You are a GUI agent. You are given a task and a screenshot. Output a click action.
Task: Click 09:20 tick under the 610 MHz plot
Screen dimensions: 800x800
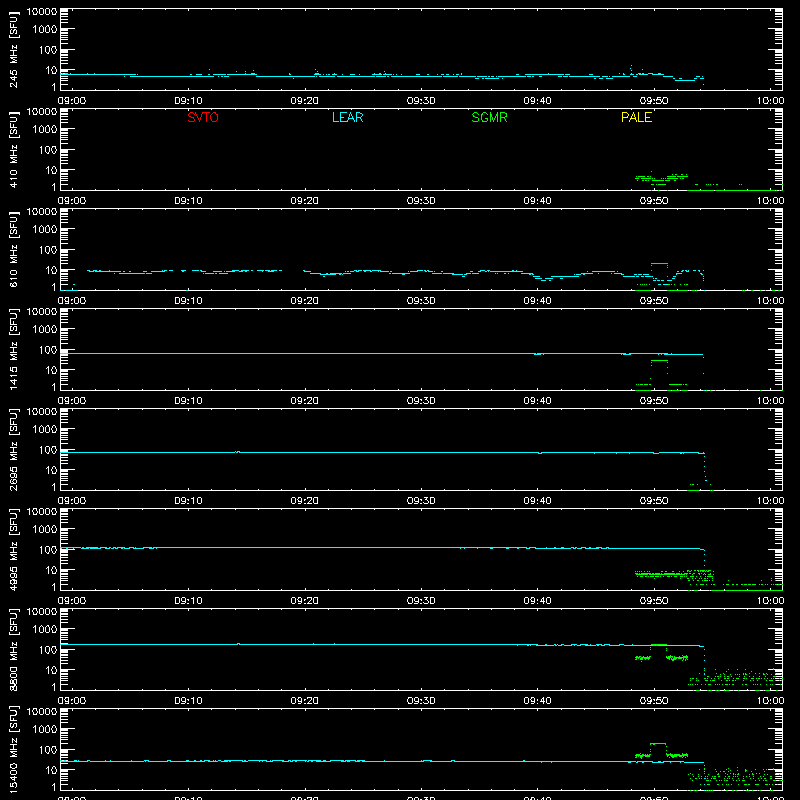coord(305,301)
